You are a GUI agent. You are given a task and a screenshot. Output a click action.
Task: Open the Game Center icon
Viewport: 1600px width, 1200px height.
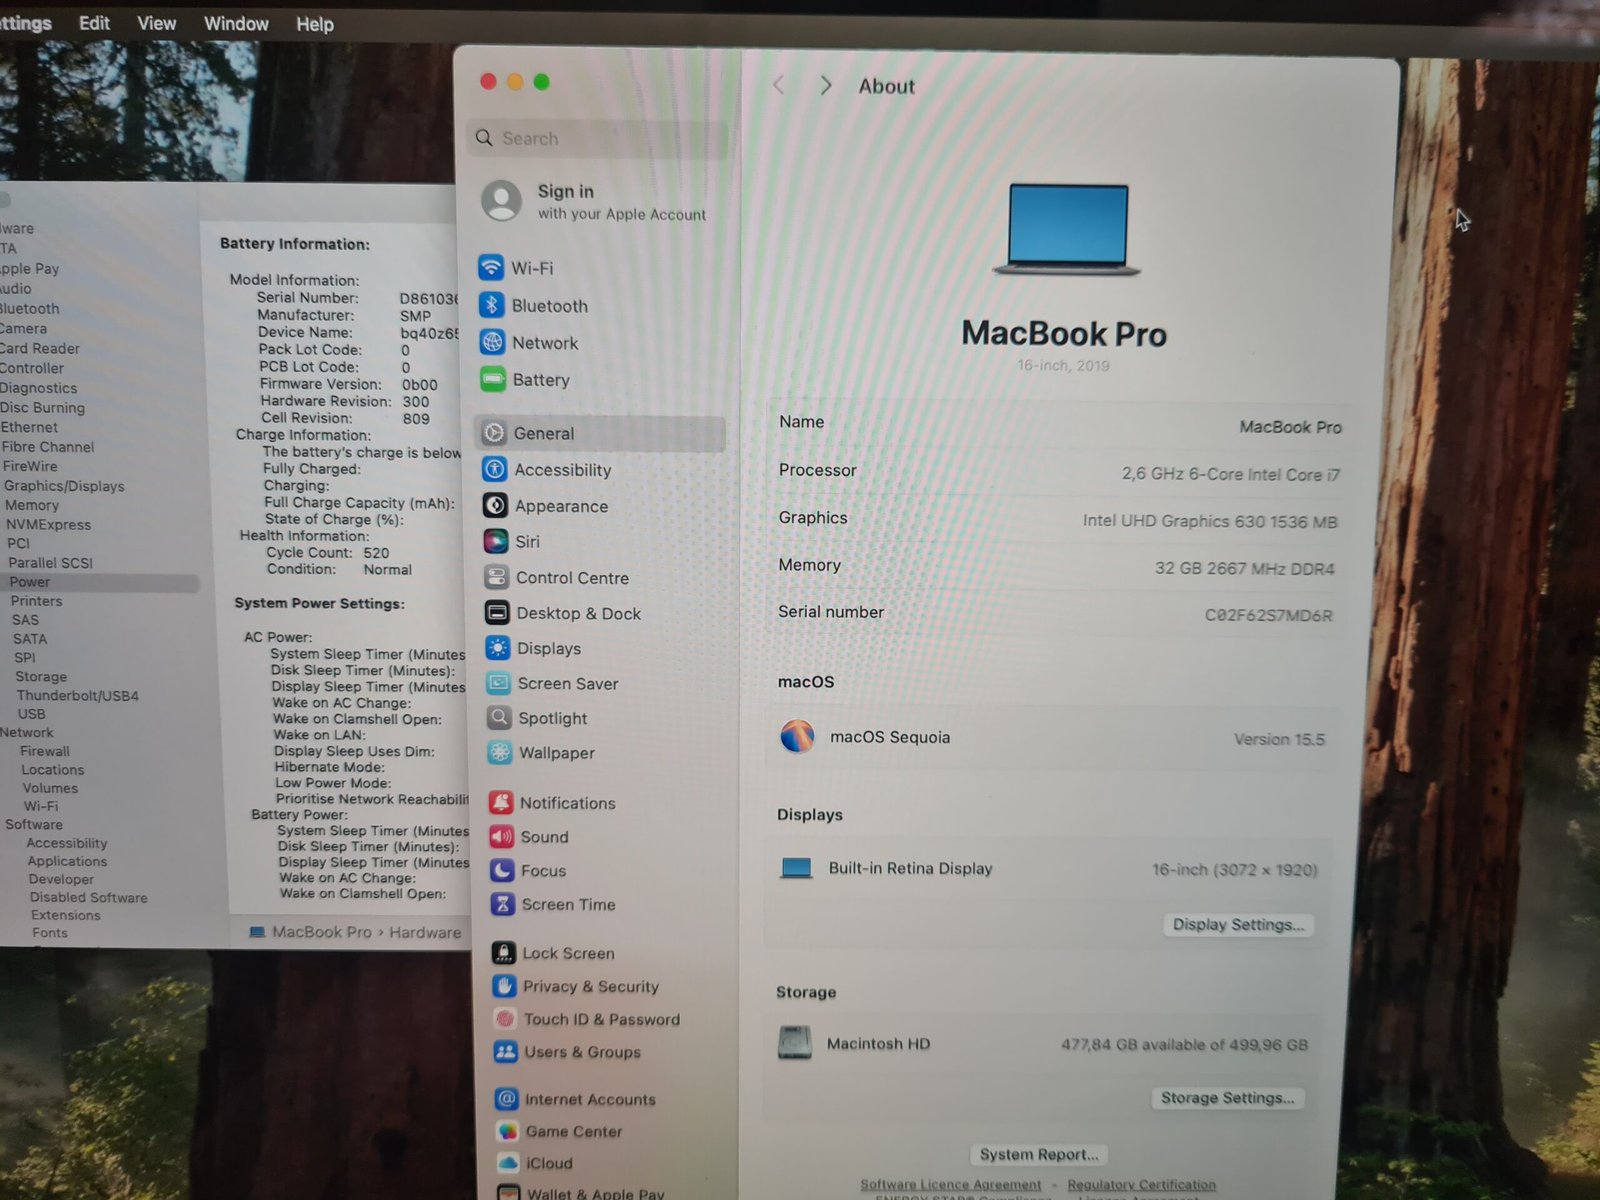click(x=508, y=1131)
